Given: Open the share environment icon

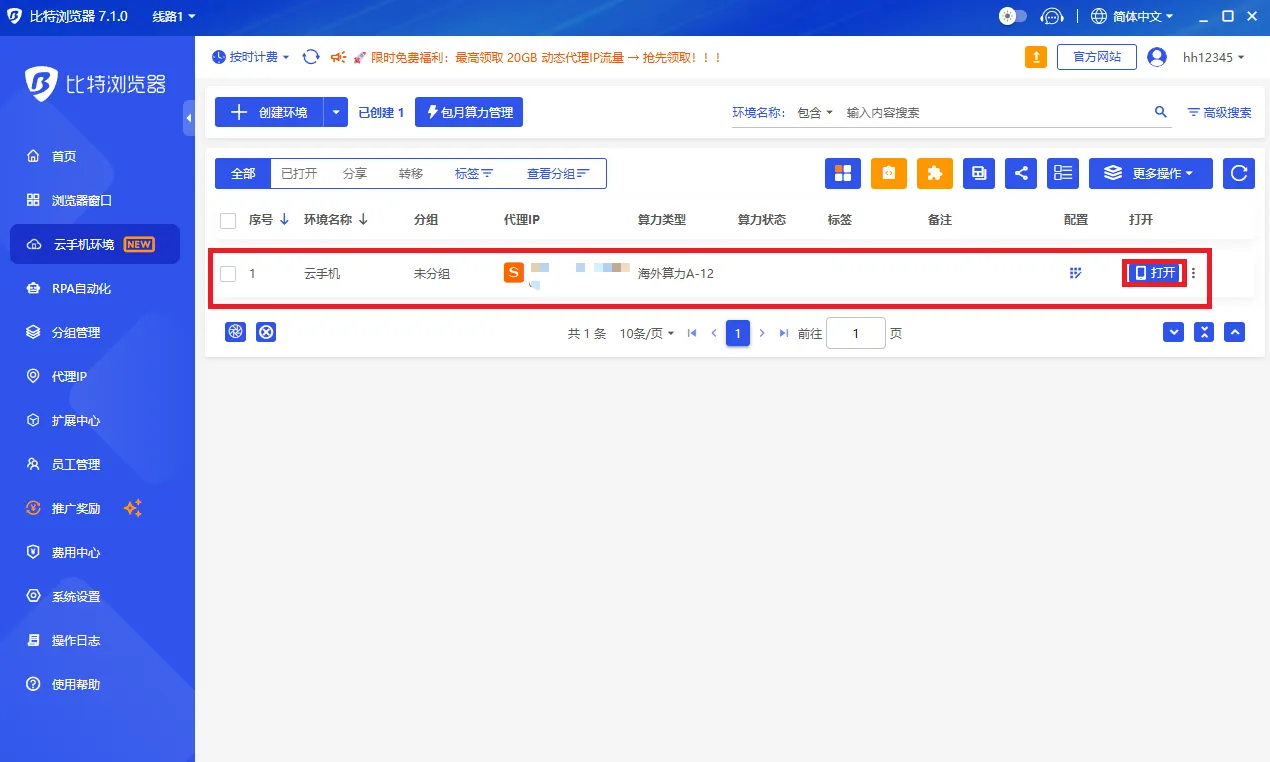Looking at the screenshot, I should click(1020, 173).
